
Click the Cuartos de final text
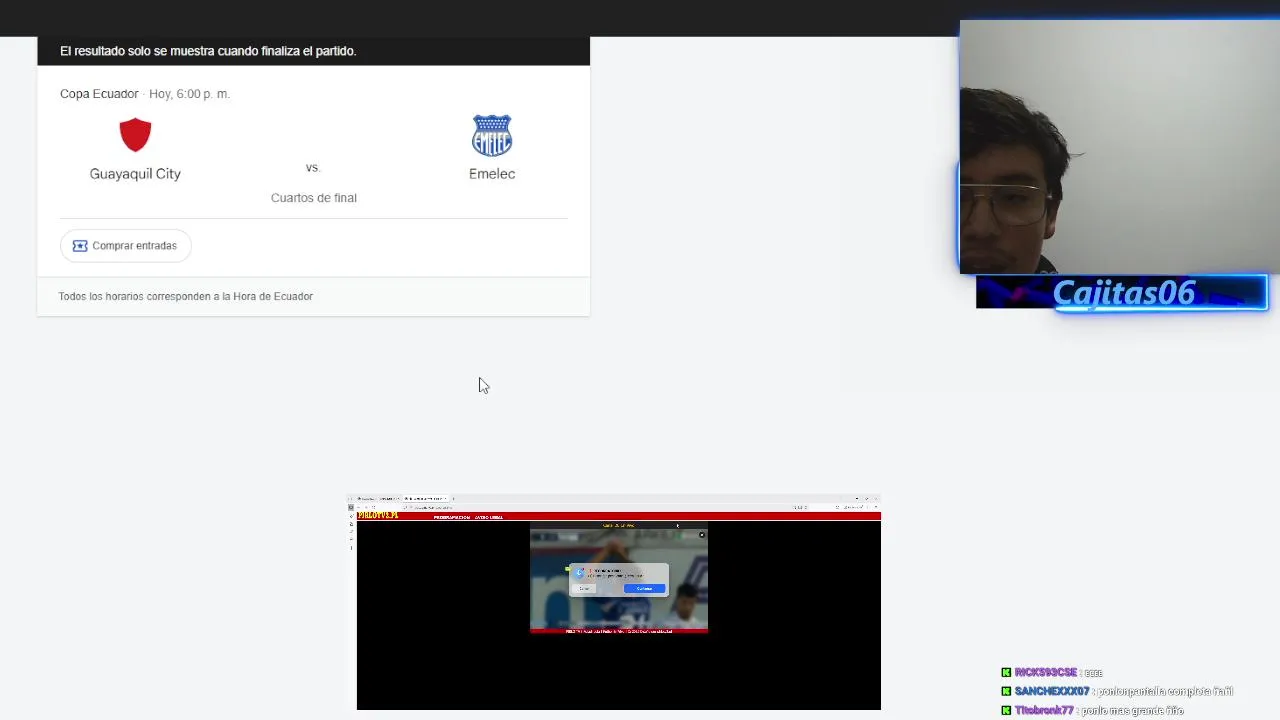pos(314,198)
